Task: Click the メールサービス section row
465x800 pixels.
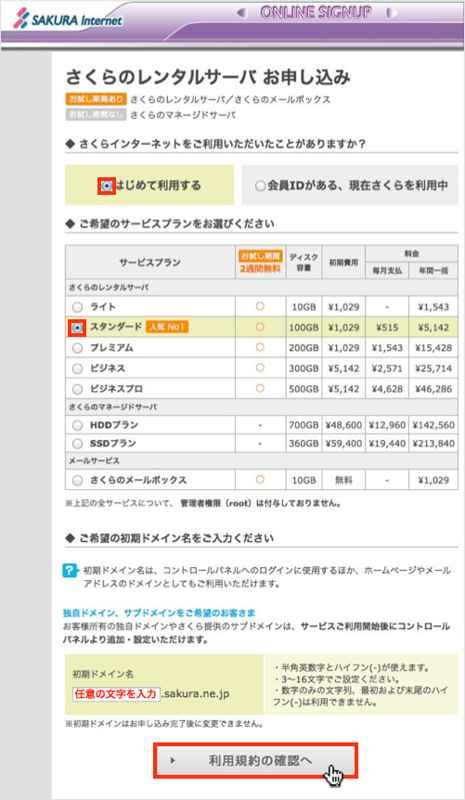Action: (261, 461)
